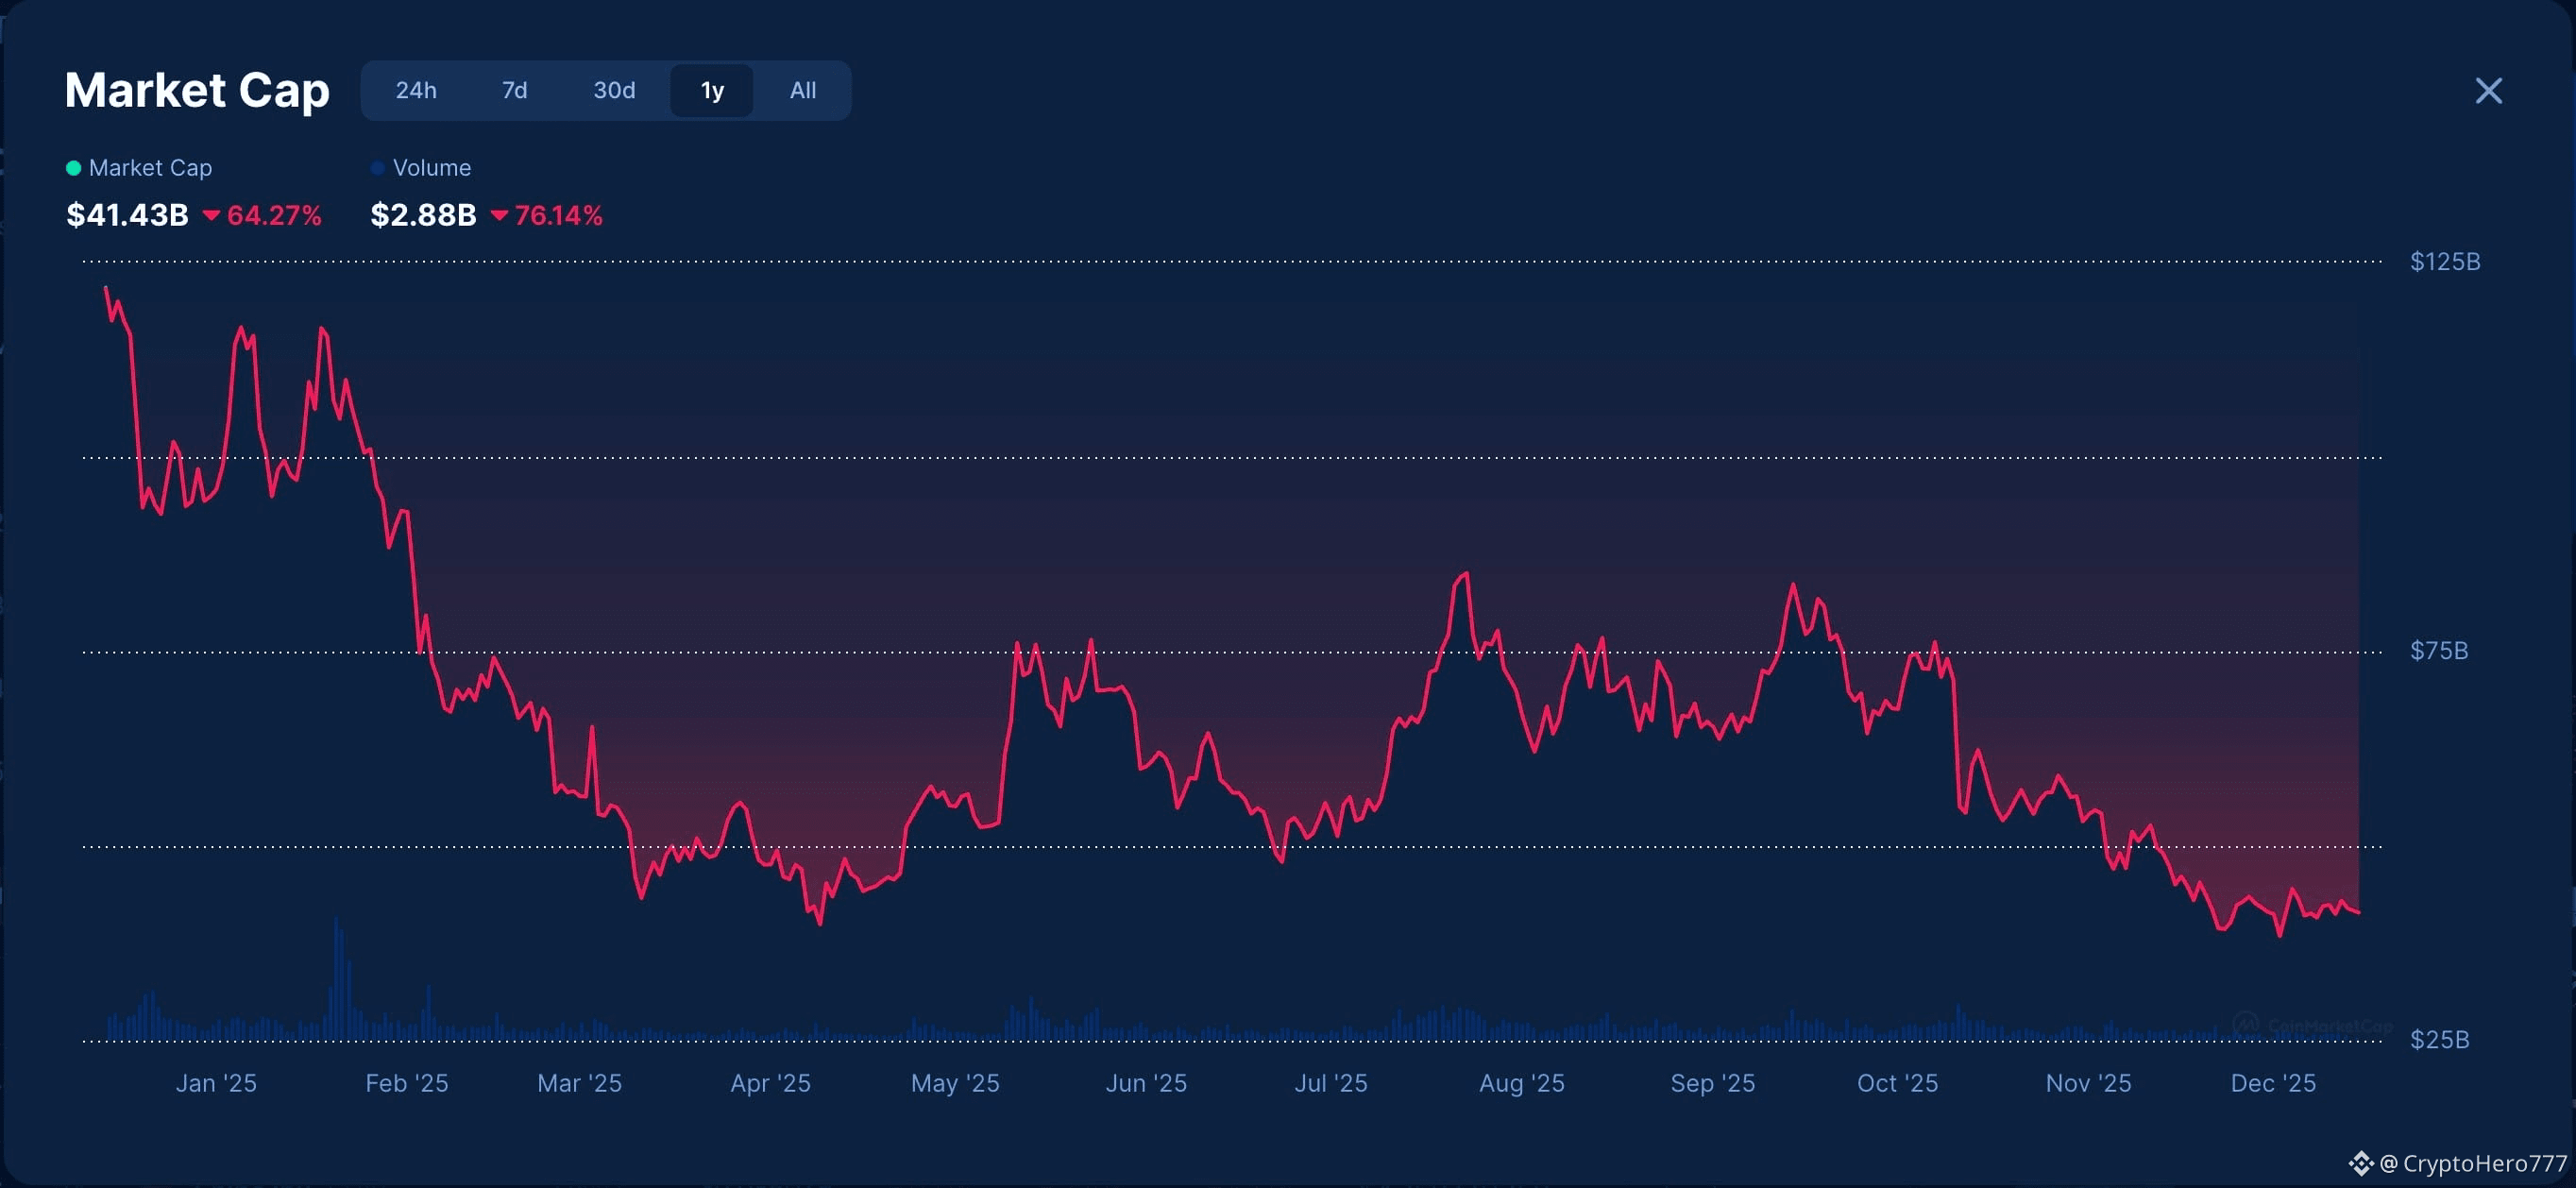
Task: Click the $125B y-axis label
Action: (x=2444, y=262)
